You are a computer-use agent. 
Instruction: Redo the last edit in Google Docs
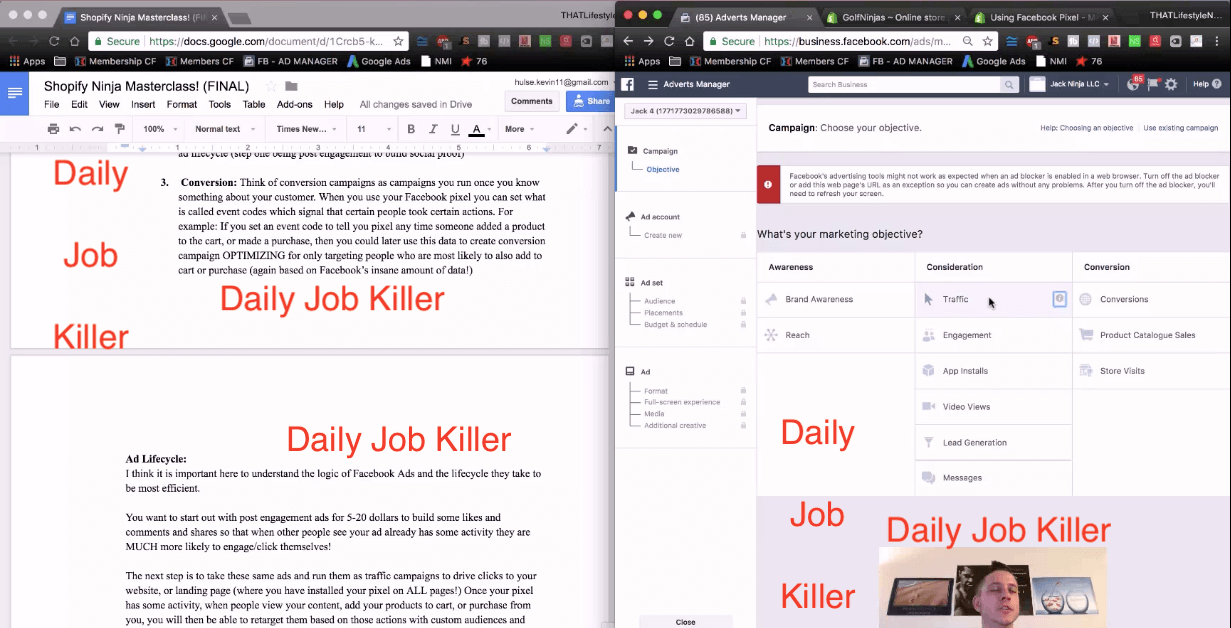point(97,129)
